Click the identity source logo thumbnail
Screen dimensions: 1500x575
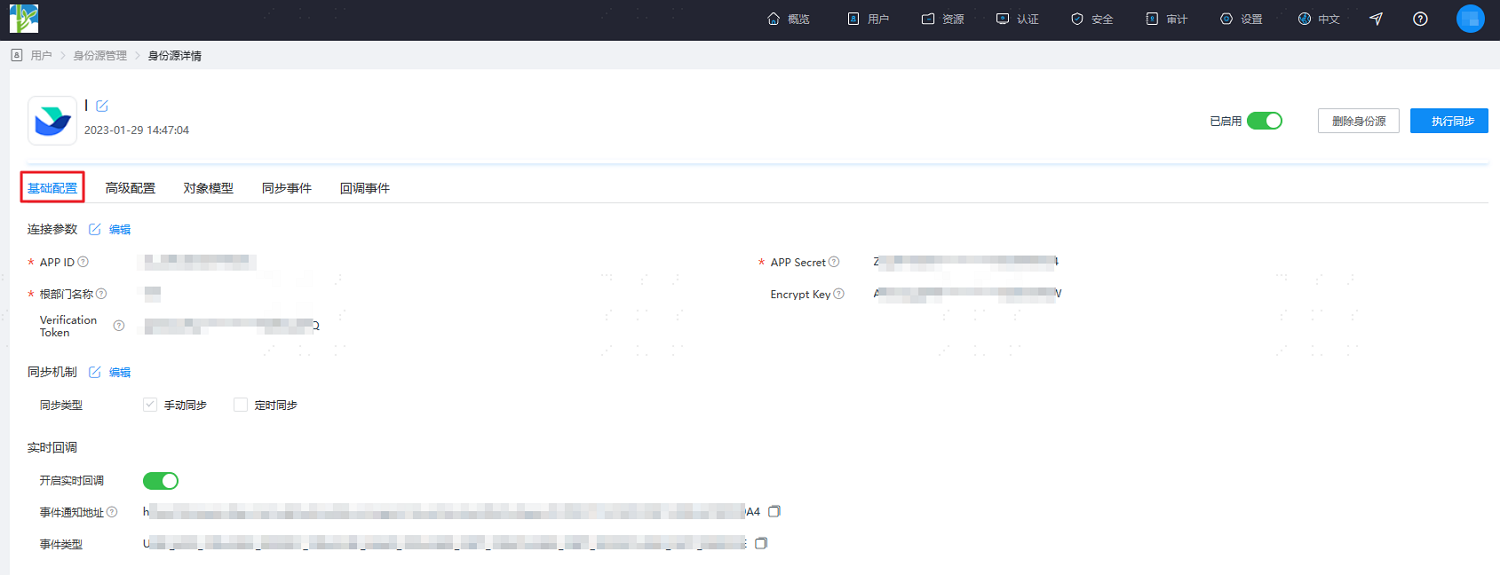(52, 121)
